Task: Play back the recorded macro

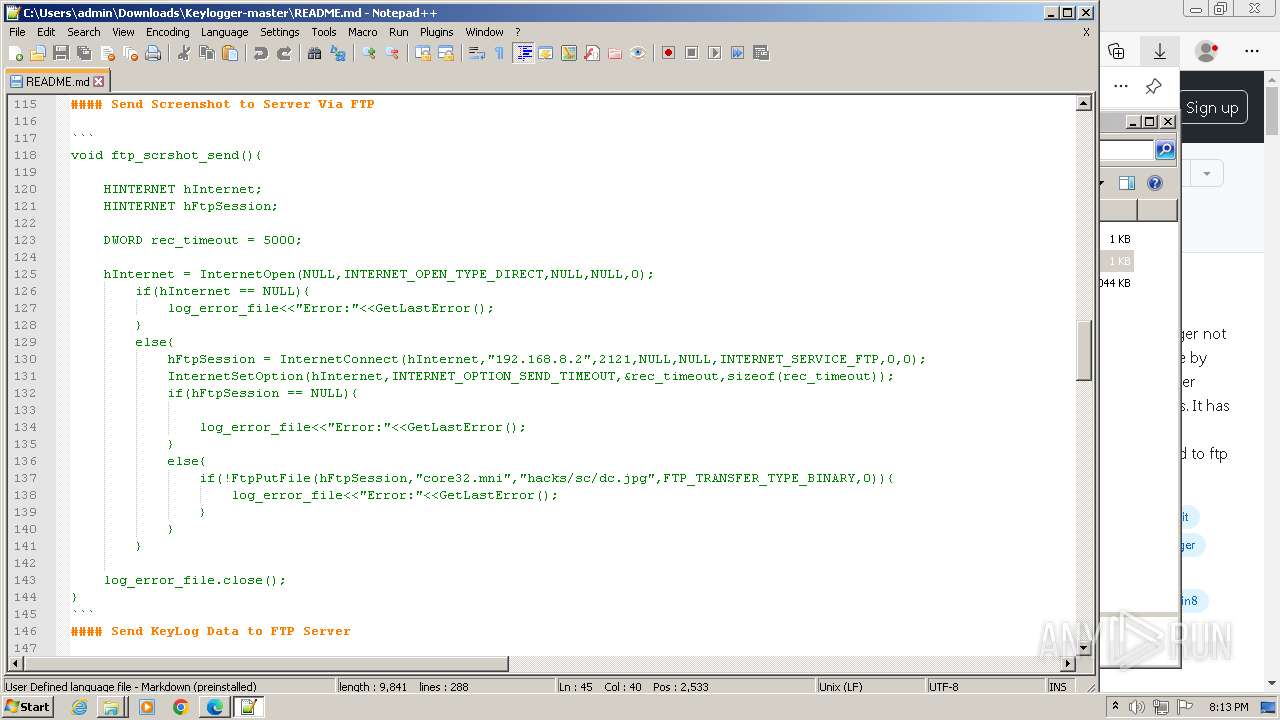Action: pos(715,53)
